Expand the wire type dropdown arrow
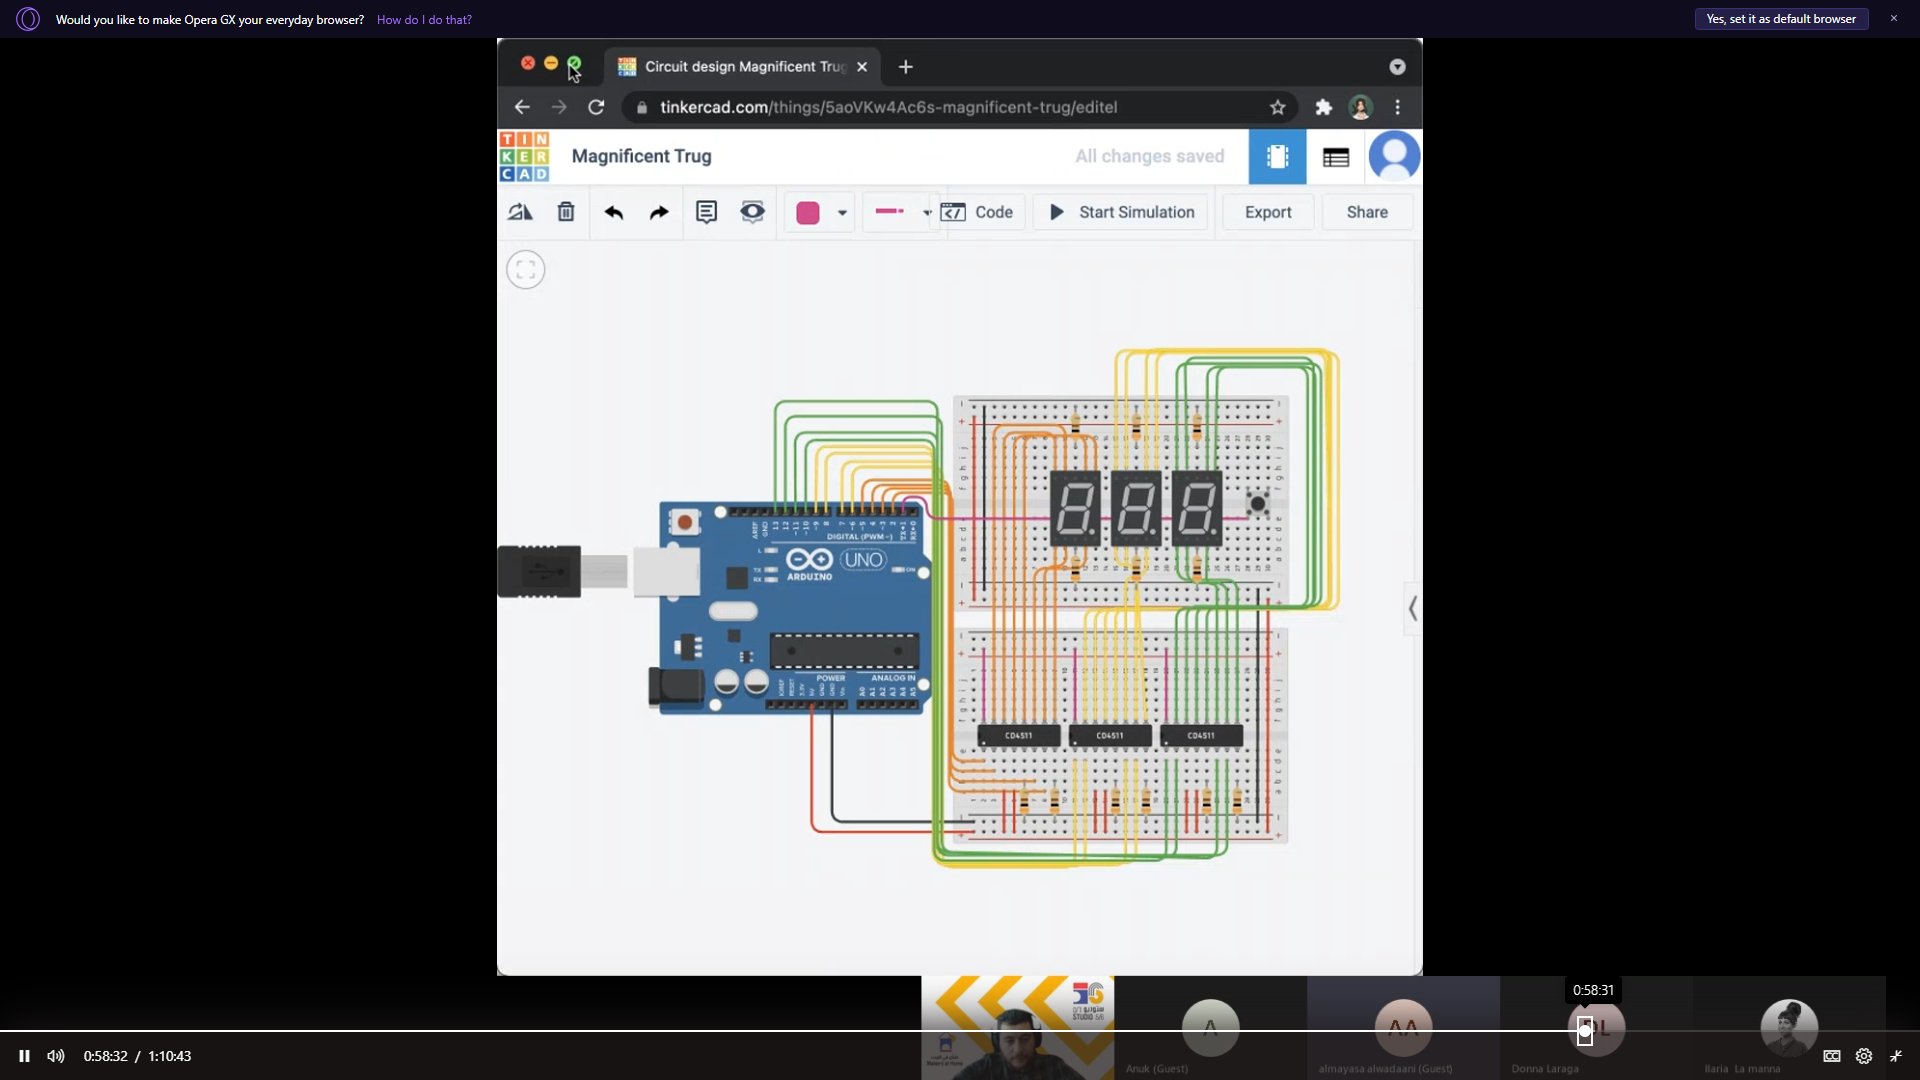Image resolution: width=1920 pixels, height=1080 pixels. [927, 213]
